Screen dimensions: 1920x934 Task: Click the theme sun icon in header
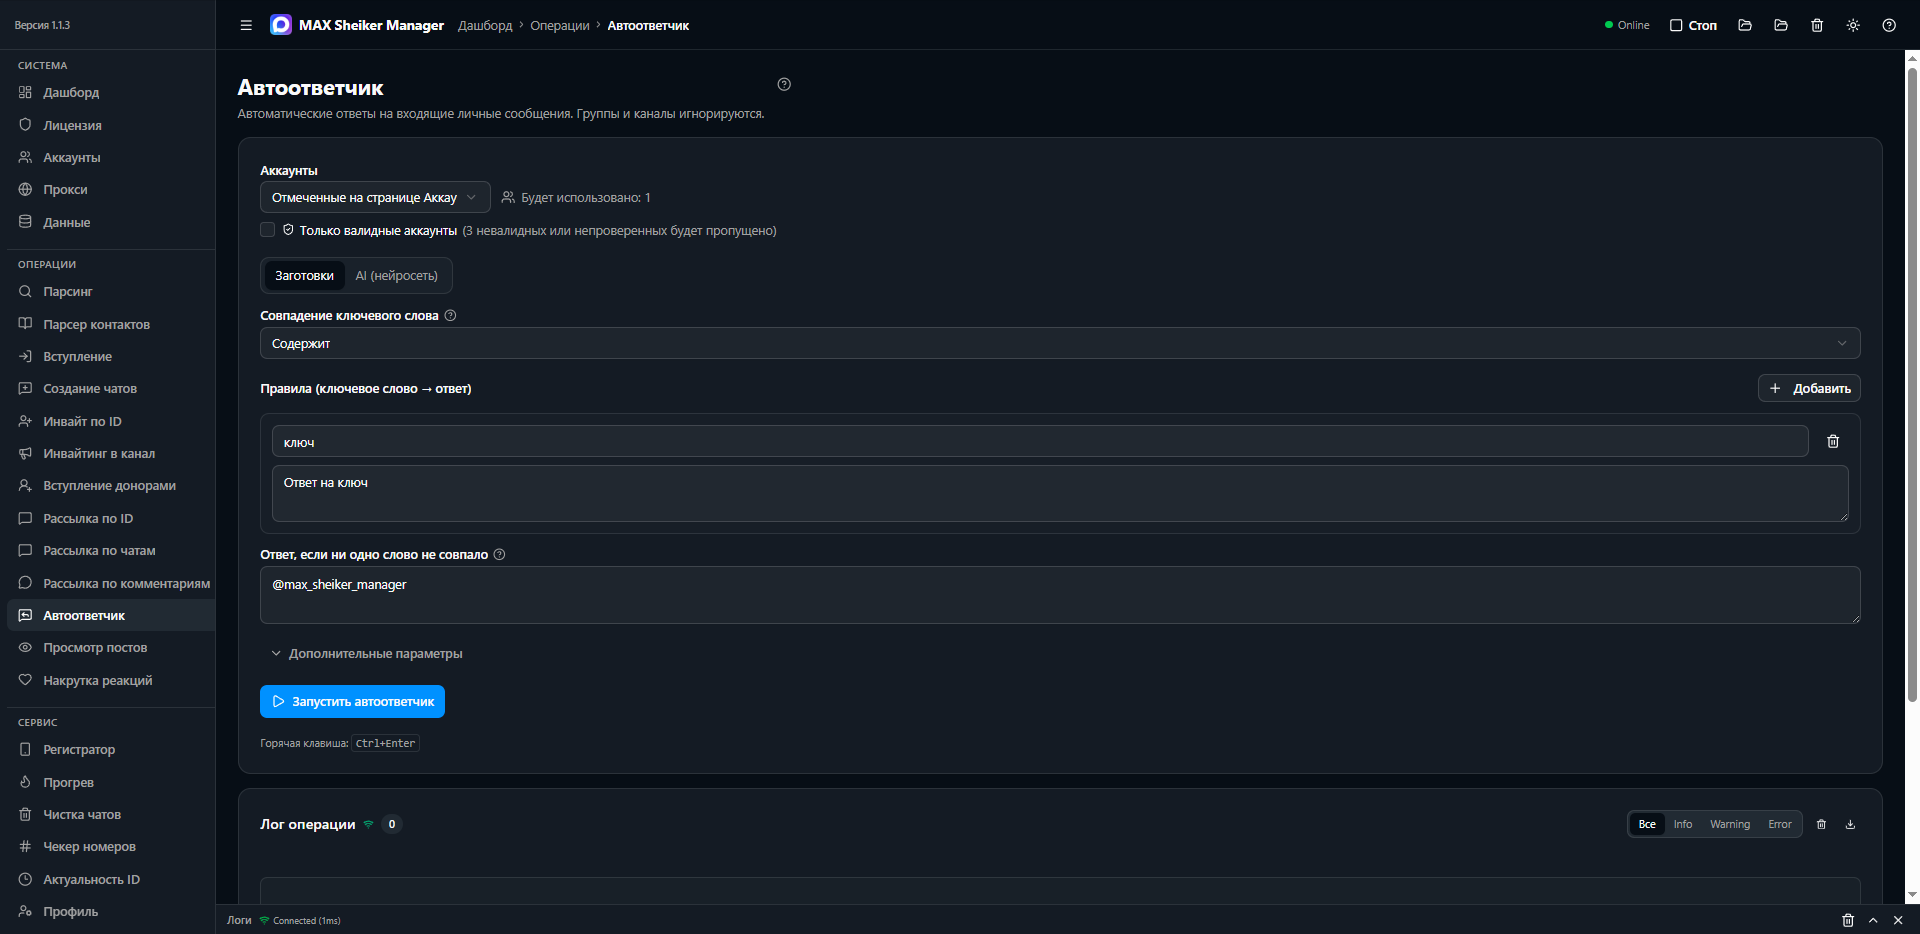1853,25
